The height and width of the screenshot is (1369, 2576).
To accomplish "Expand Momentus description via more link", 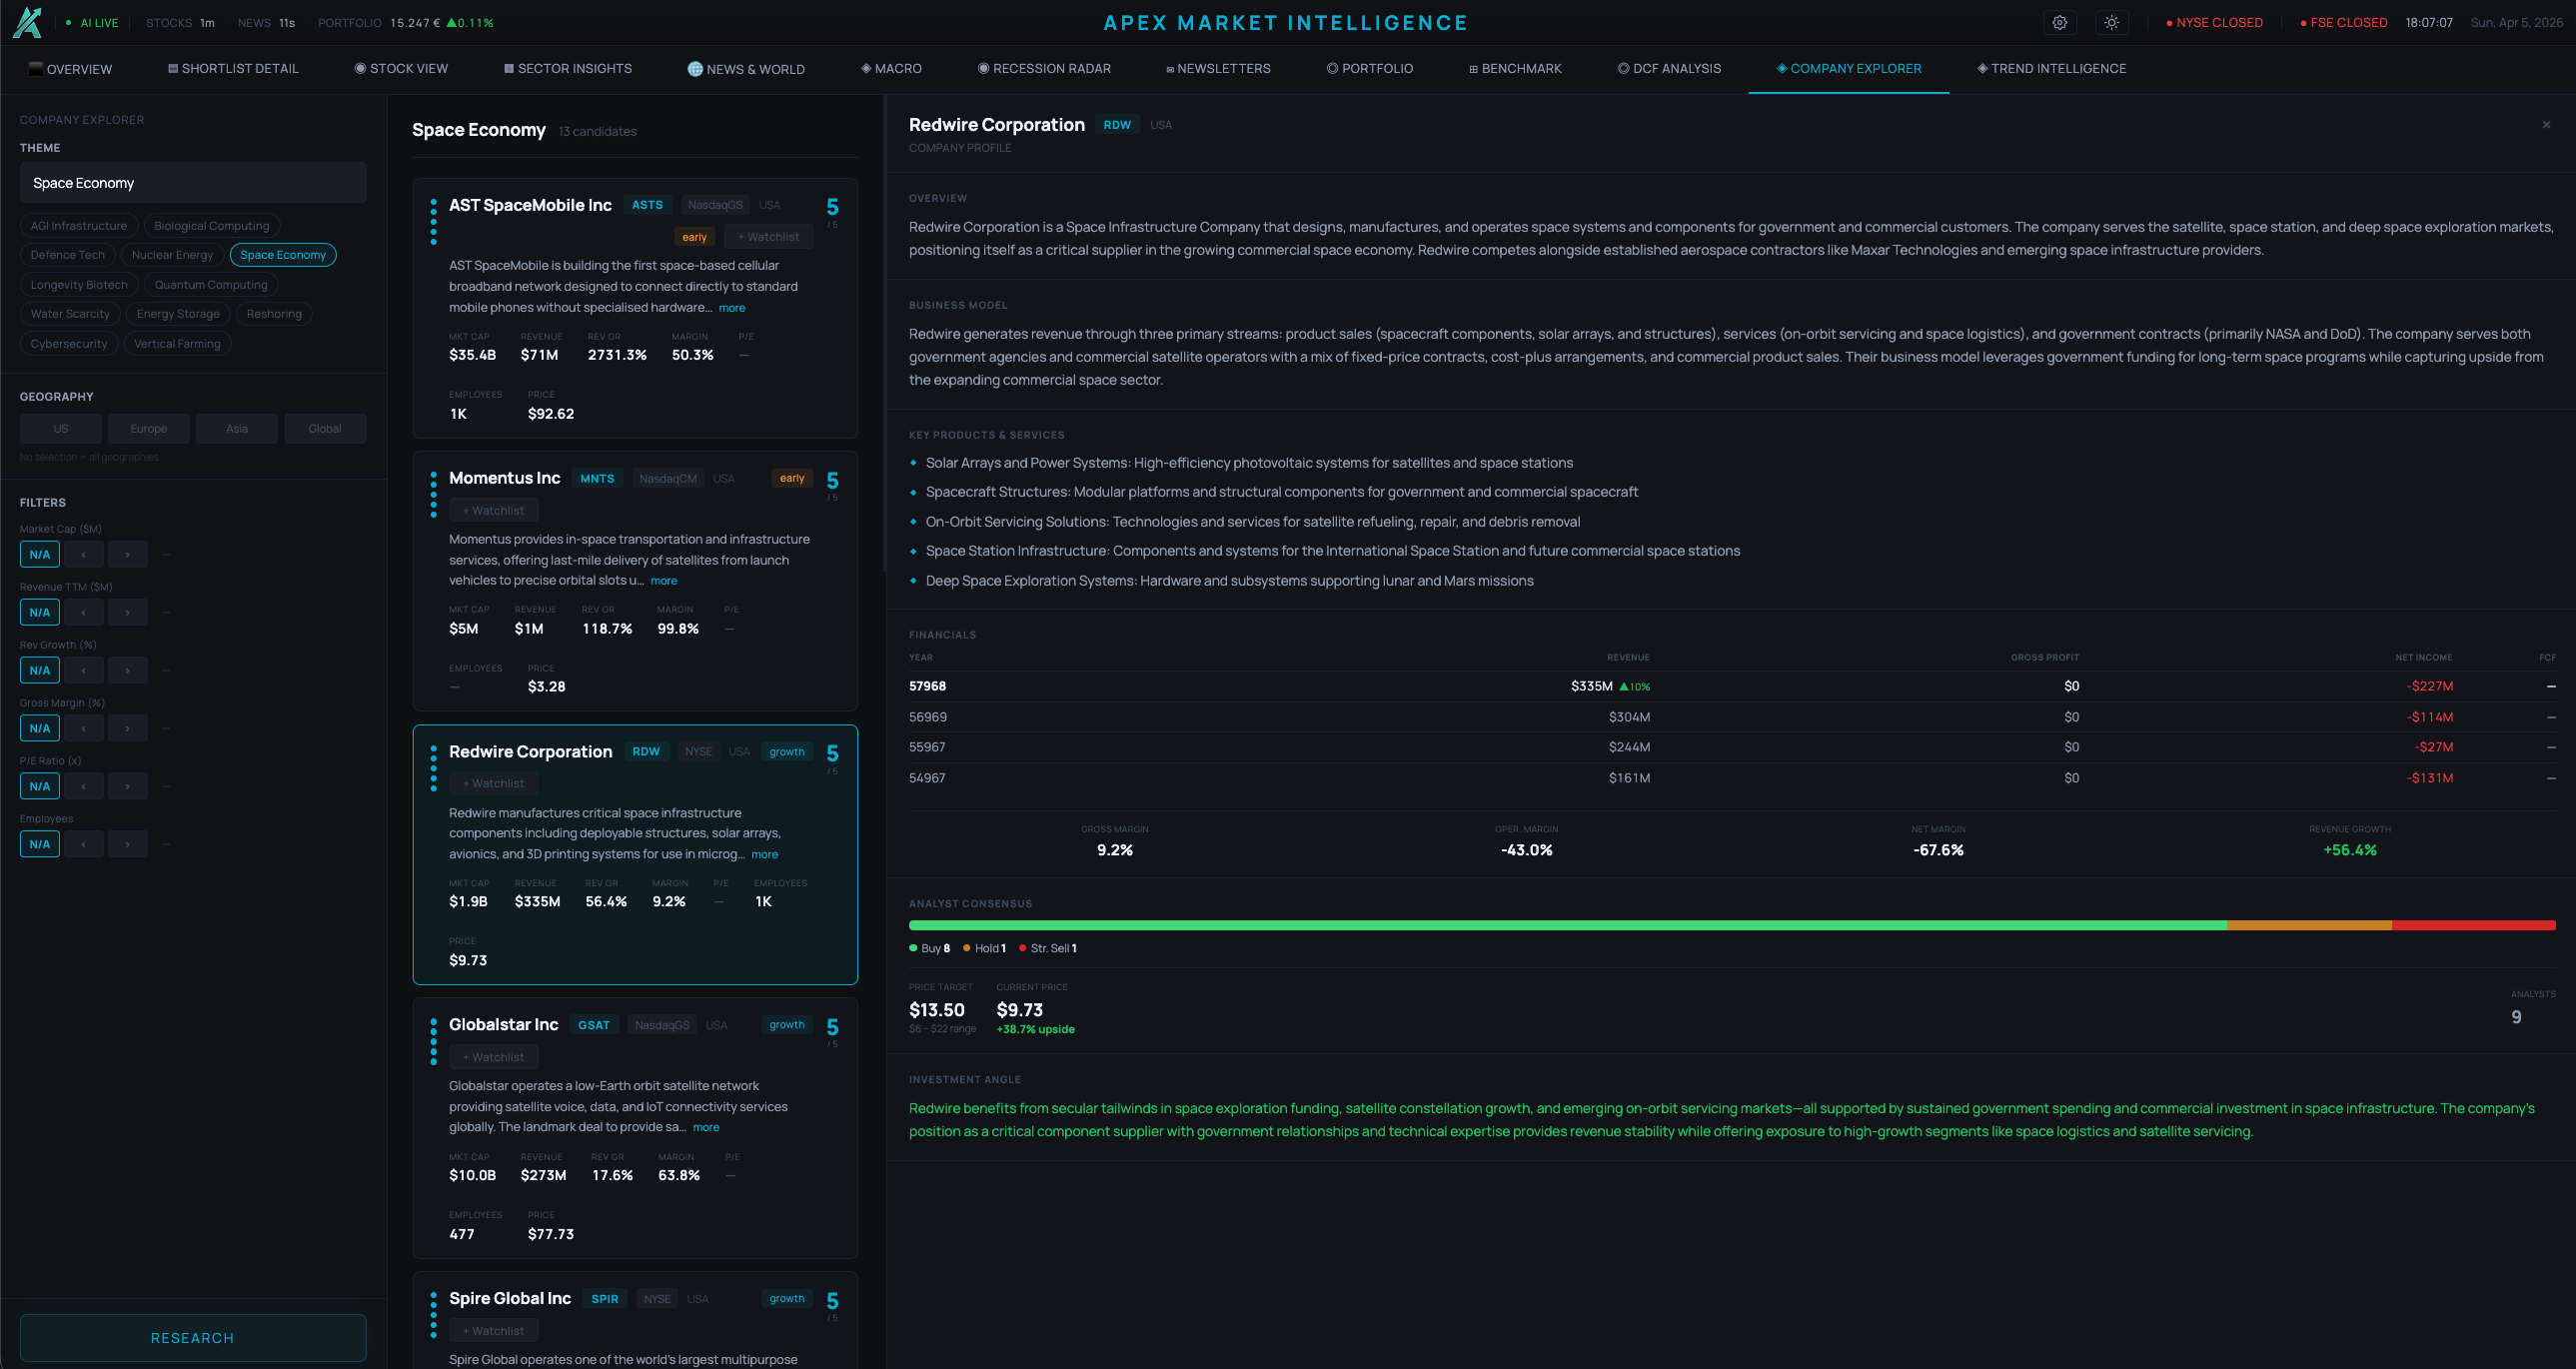I will coord(664,580).
